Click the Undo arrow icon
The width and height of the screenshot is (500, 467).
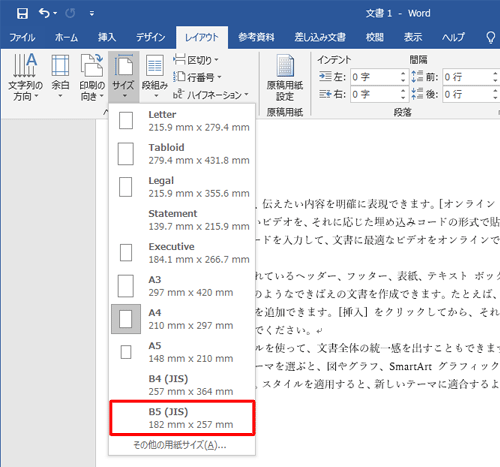point(44,13)
